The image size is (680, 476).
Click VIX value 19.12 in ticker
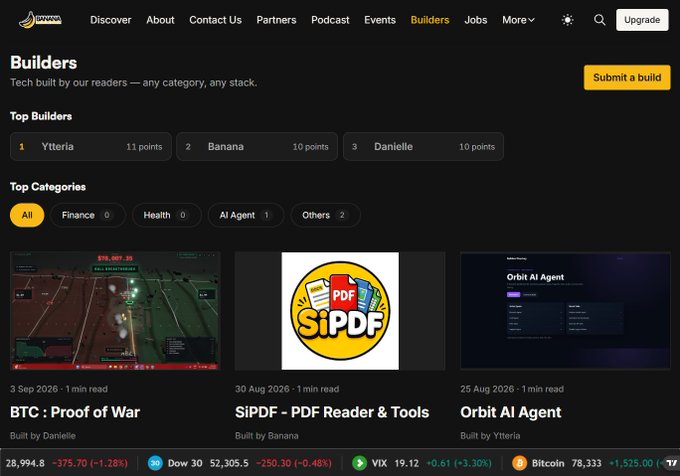(407, 463)
